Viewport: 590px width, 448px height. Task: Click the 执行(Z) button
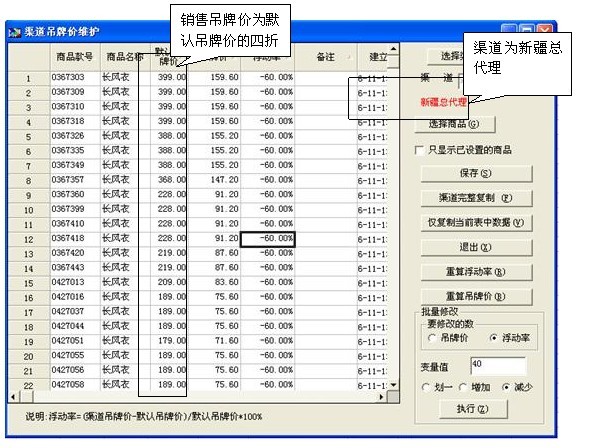tap(473, 409)
